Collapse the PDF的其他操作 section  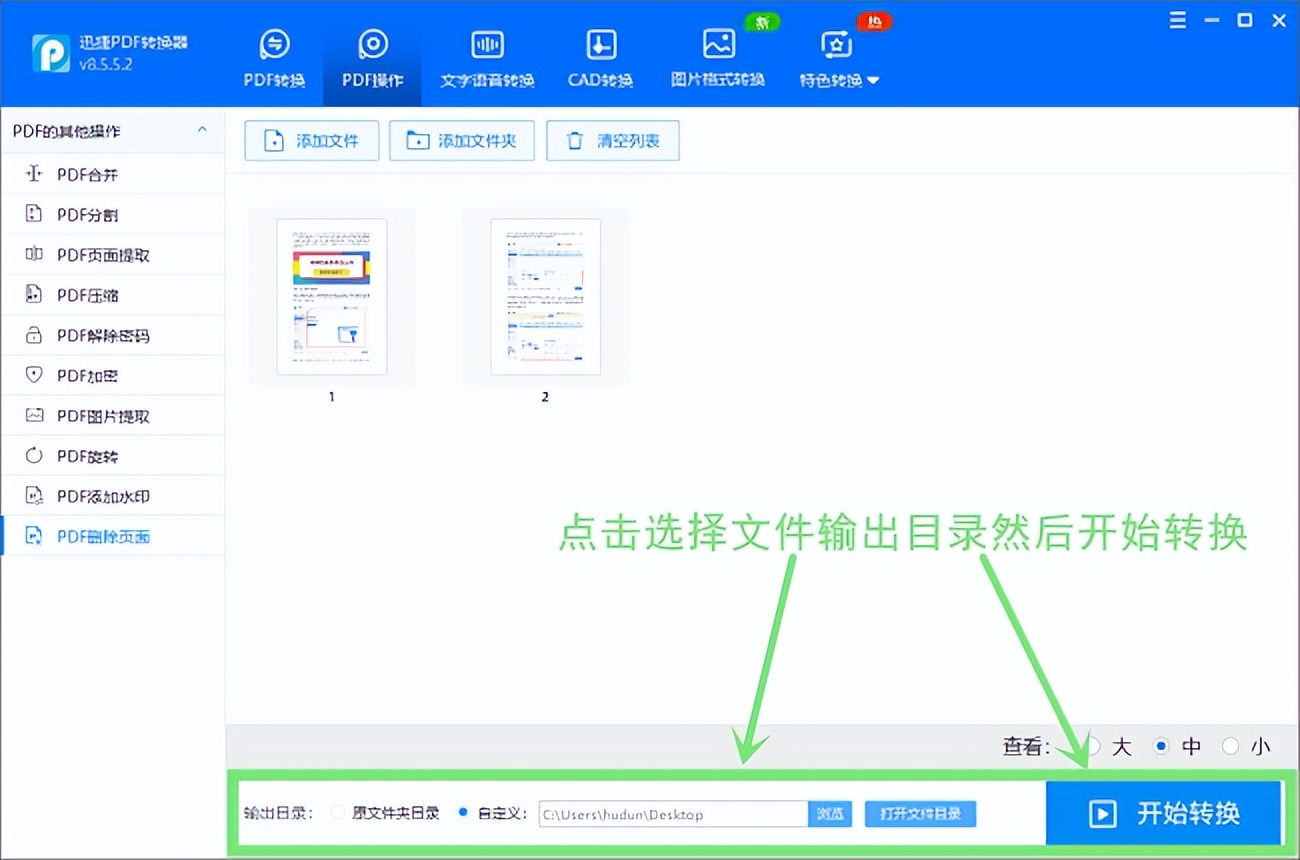click(x=202, y=130)
